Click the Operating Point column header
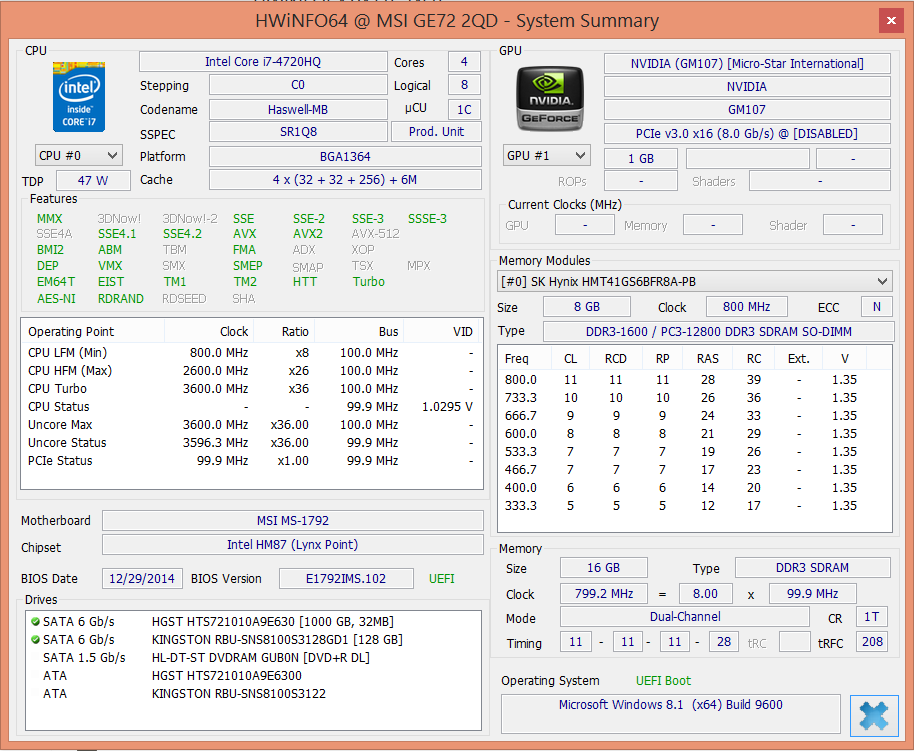 tap(93, 332)
